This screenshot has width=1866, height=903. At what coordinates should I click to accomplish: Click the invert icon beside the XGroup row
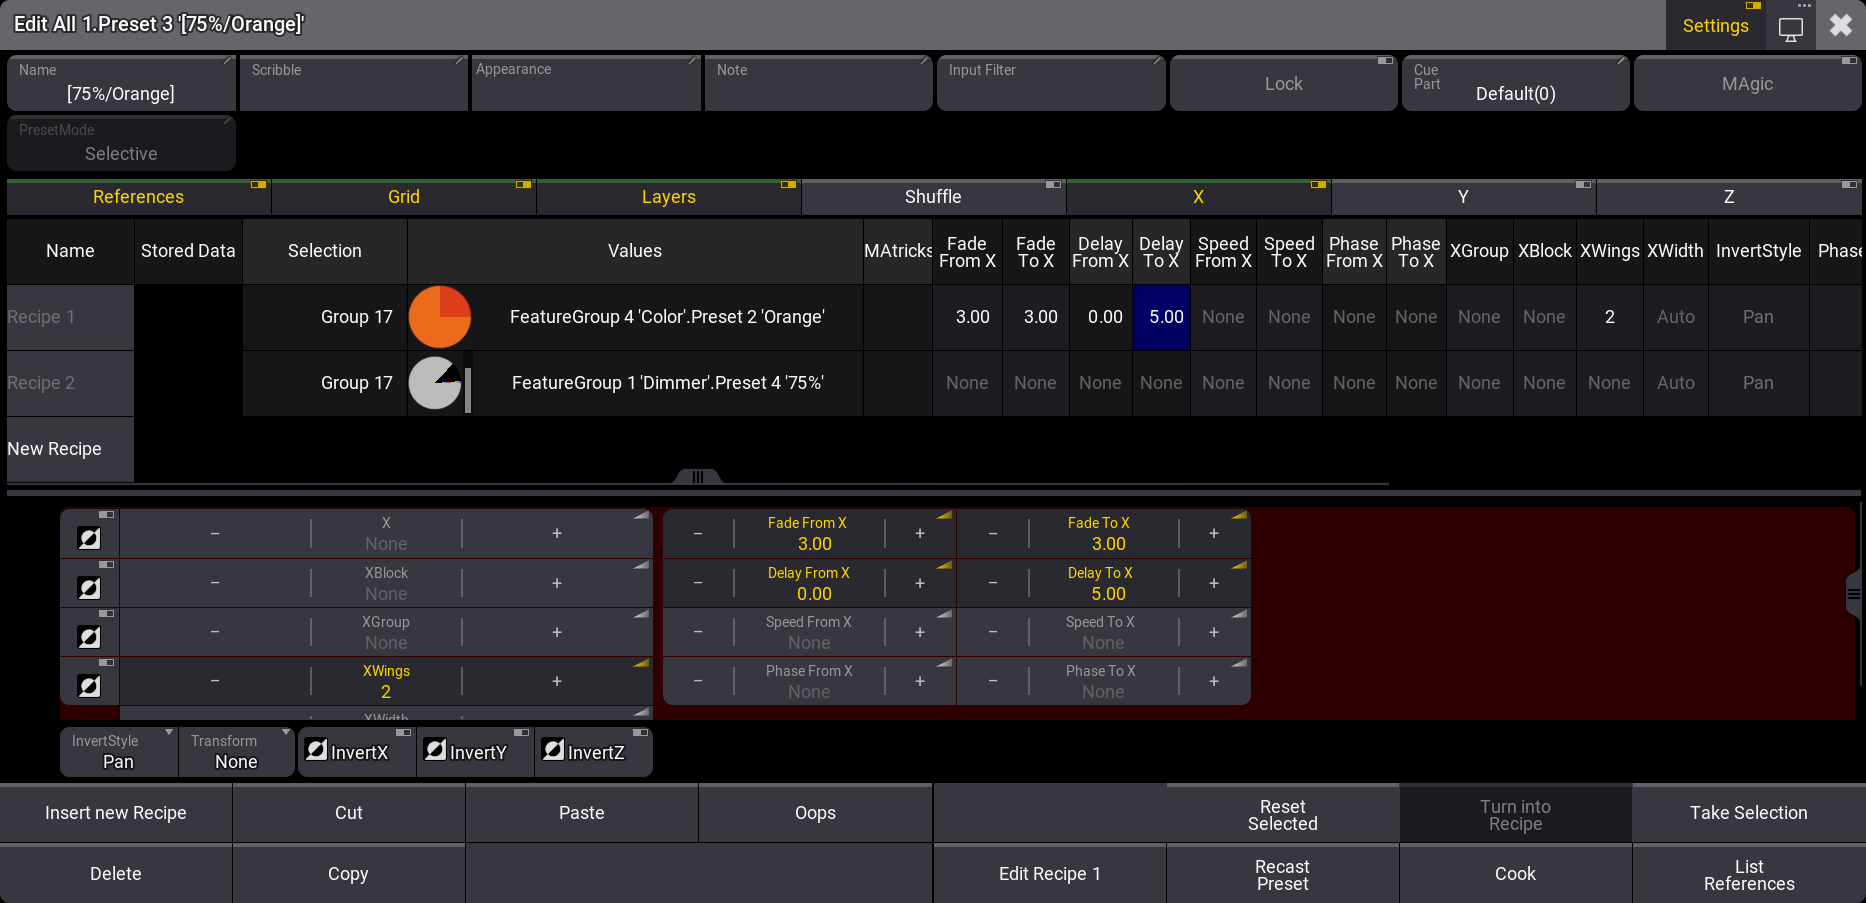tap(89, 636)
